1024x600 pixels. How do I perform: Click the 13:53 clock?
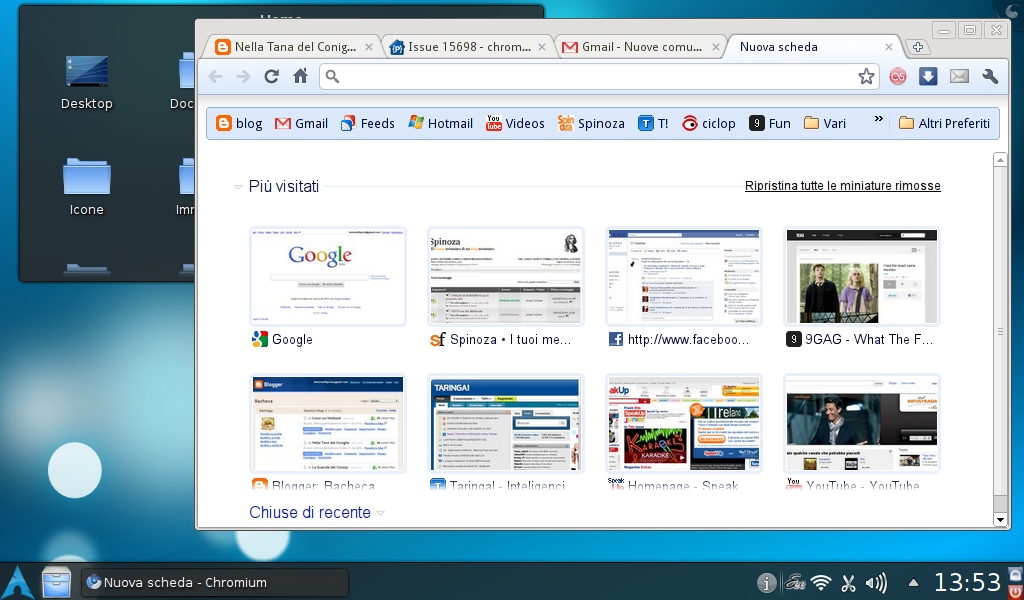[967, 582]
